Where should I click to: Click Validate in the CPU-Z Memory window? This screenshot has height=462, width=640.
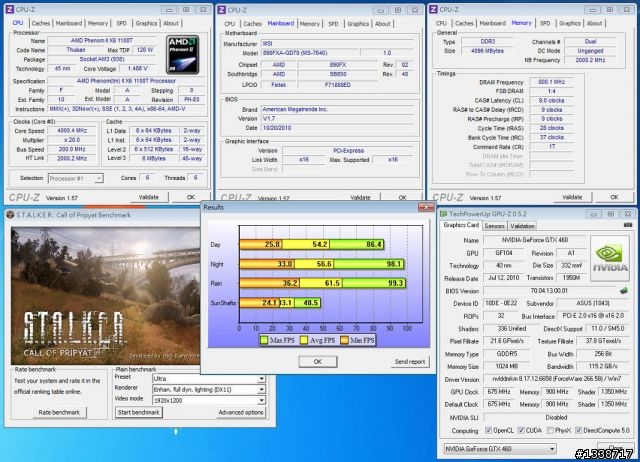point(572,197)
